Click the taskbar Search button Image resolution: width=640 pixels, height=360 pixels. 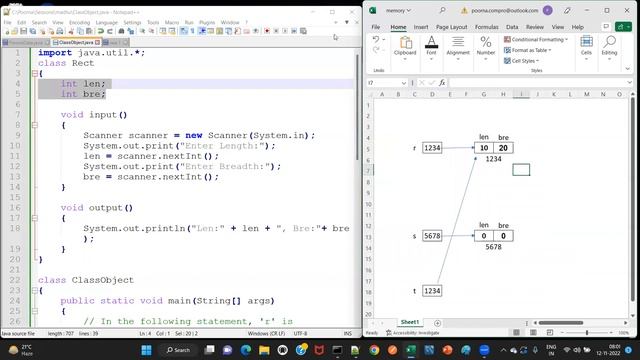[178, 350]
